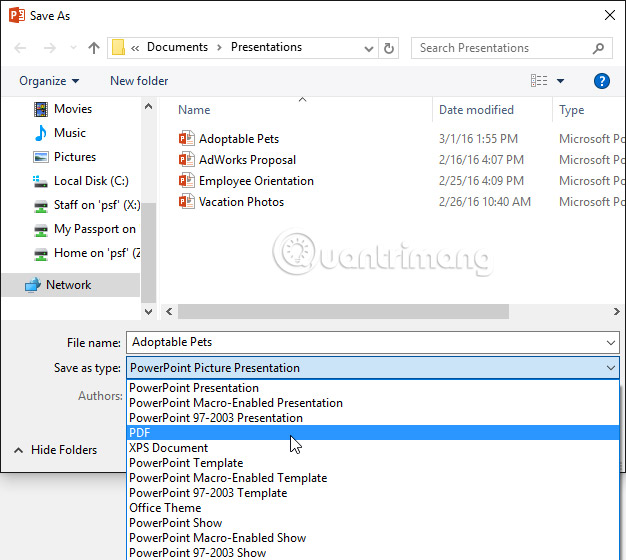Screen dimensions: 626x560
Task: Open My Passport network drive
Action: coord(95,229)
